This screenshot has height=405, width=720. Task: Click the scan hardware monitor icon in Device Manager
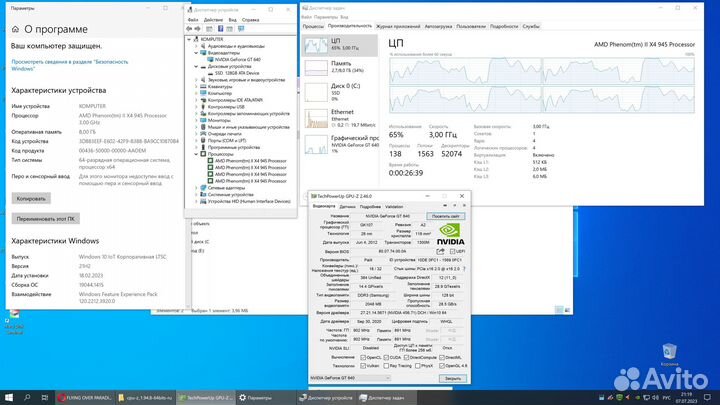(x=241, y=28)
